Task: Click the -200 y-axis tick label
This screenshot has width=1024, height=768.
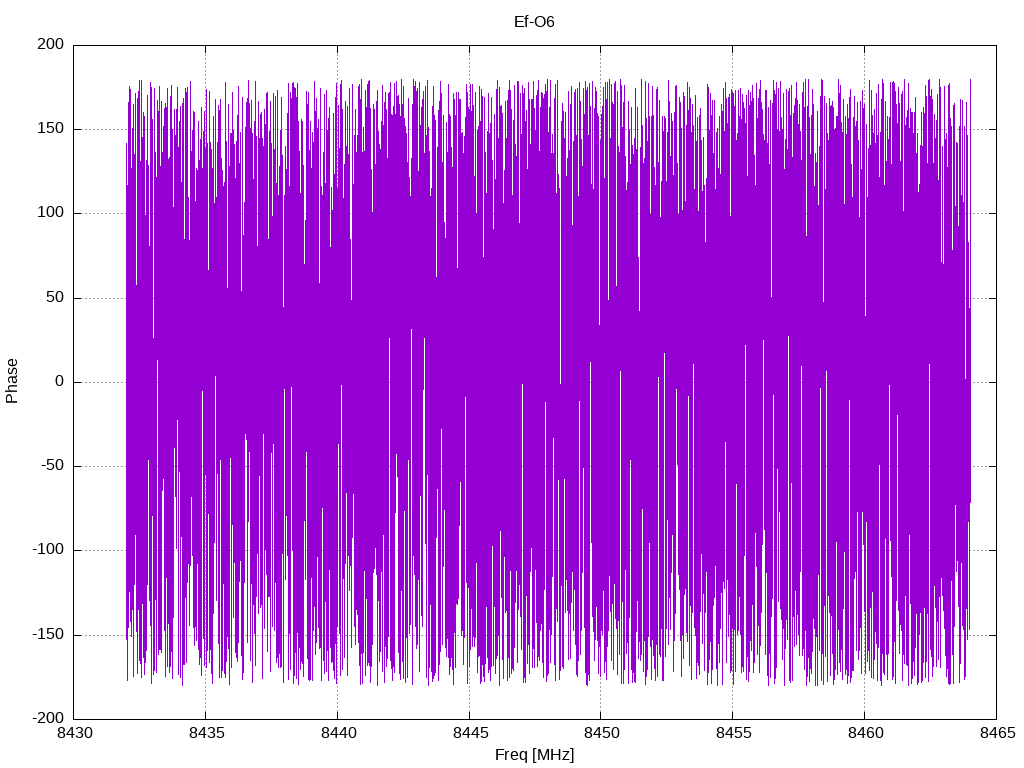Action: pos(49,718)
